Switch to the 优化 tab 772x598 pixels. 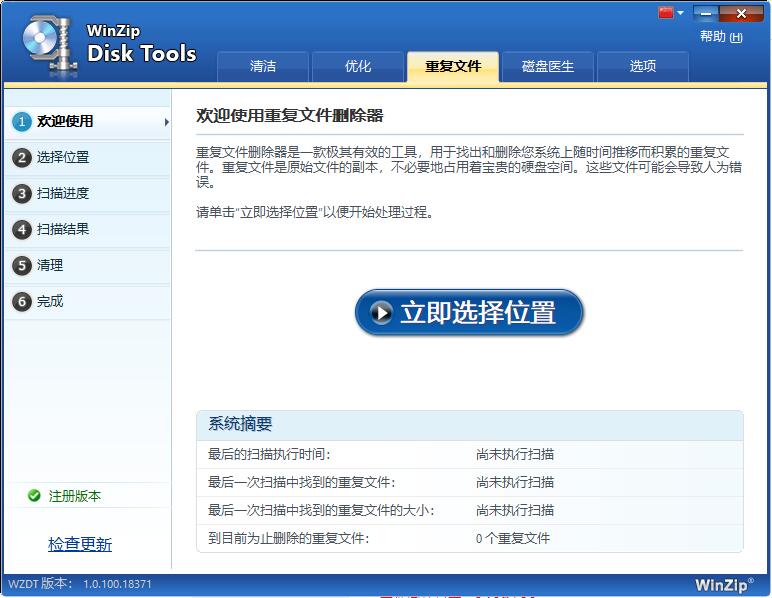[x=357, y=66]
